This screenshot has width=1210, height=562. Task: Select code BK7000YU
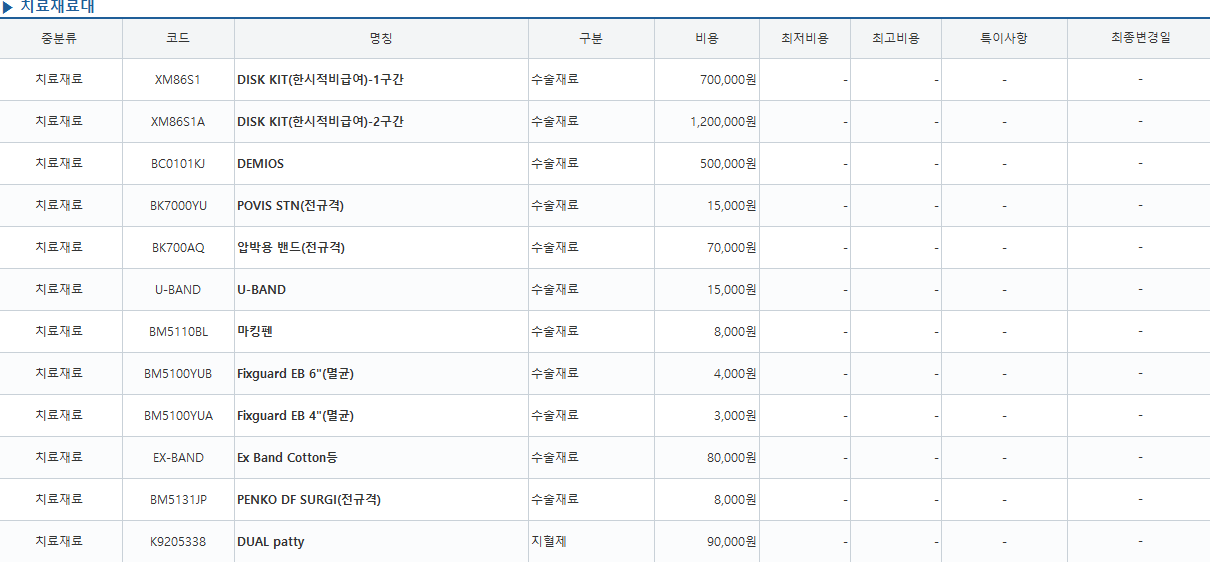pyautogui.click(x=178, y=206)
